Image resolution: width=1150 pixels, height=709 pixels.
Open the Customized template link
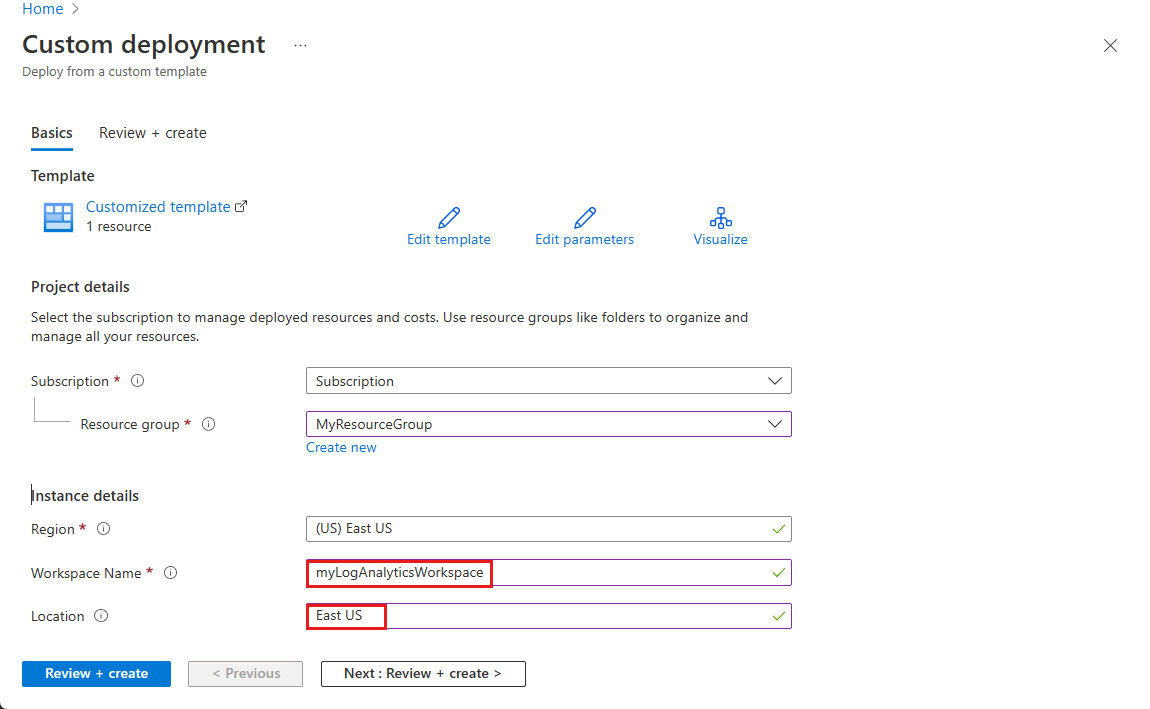pyautogui.click(x=158, y=207)
